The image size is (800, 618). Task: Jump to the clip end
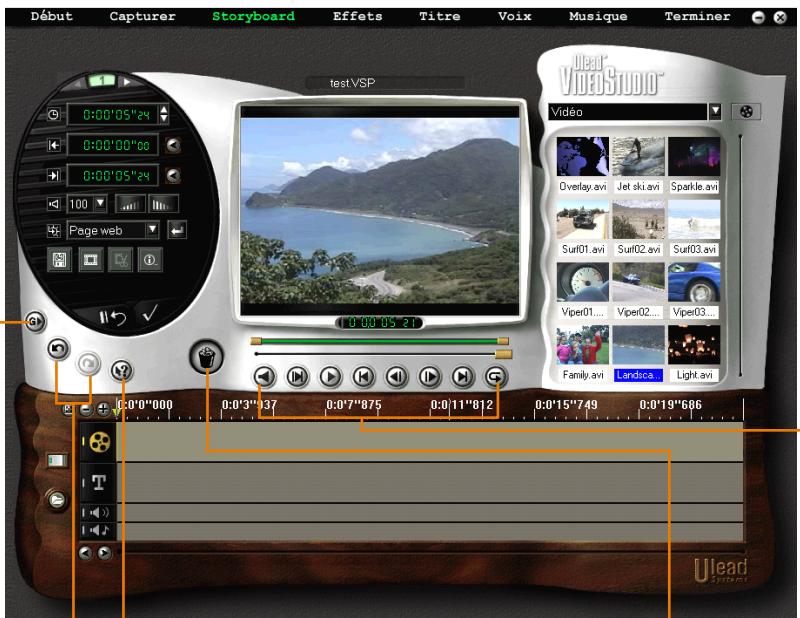click(462, 377)
